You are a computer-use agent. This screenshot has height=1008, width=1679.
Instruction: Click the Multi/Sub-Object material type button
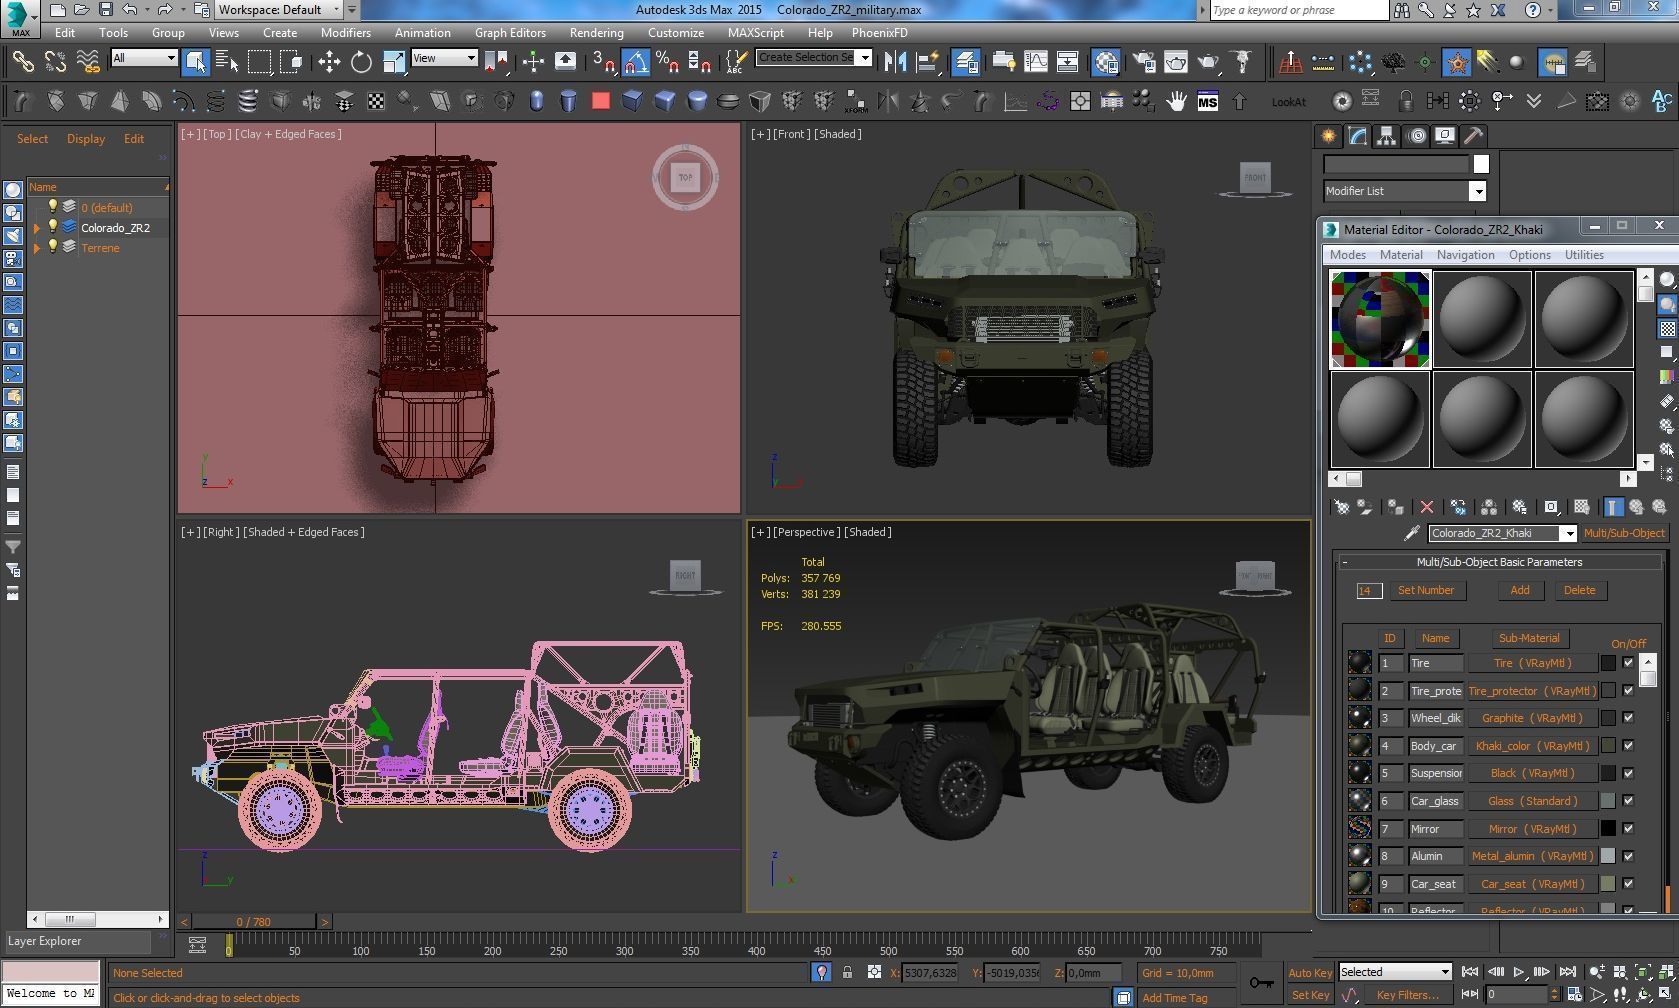click(1624, 533)
